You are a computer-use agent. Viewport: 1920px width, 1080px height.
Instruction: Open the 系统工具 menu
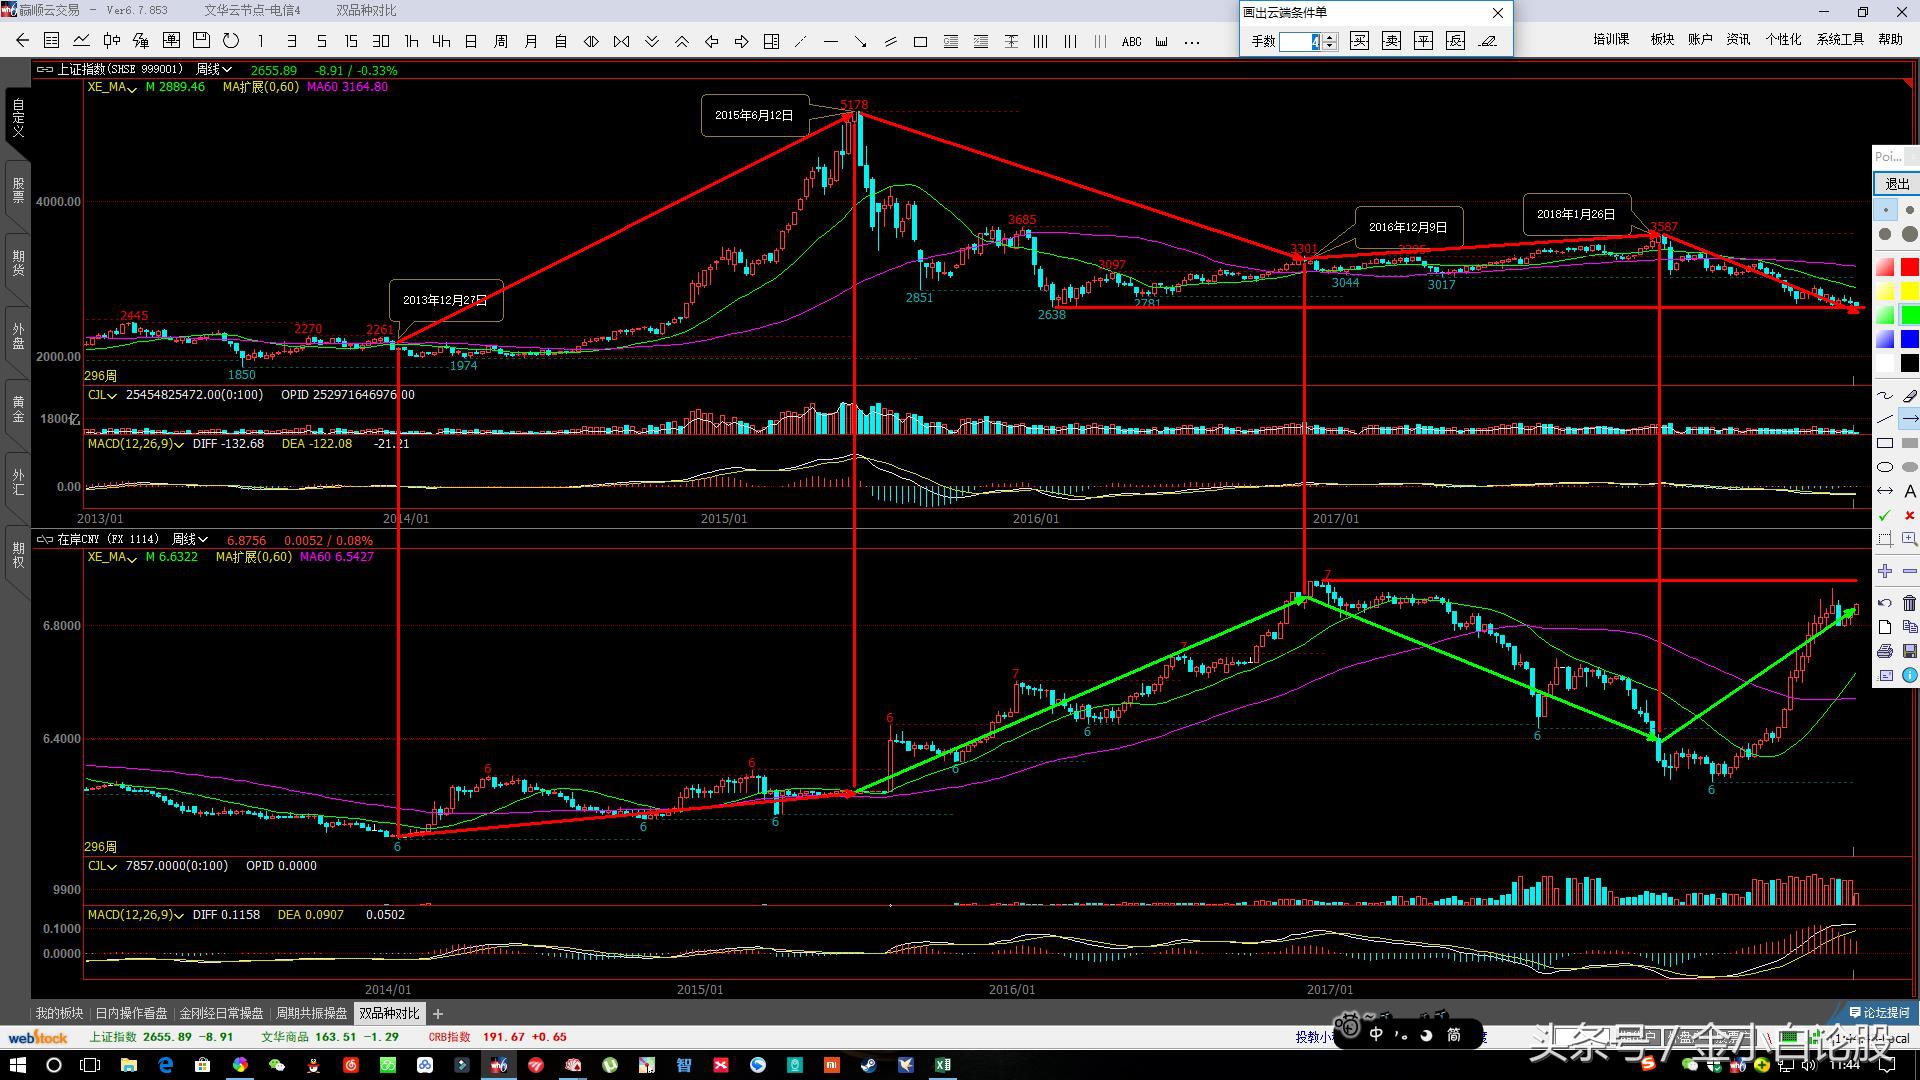pos(1840,39)
